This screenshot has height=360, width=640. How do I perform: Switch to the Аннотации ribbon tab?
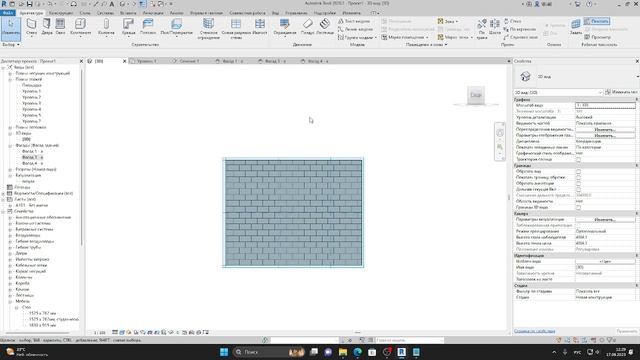coord(153,13)
